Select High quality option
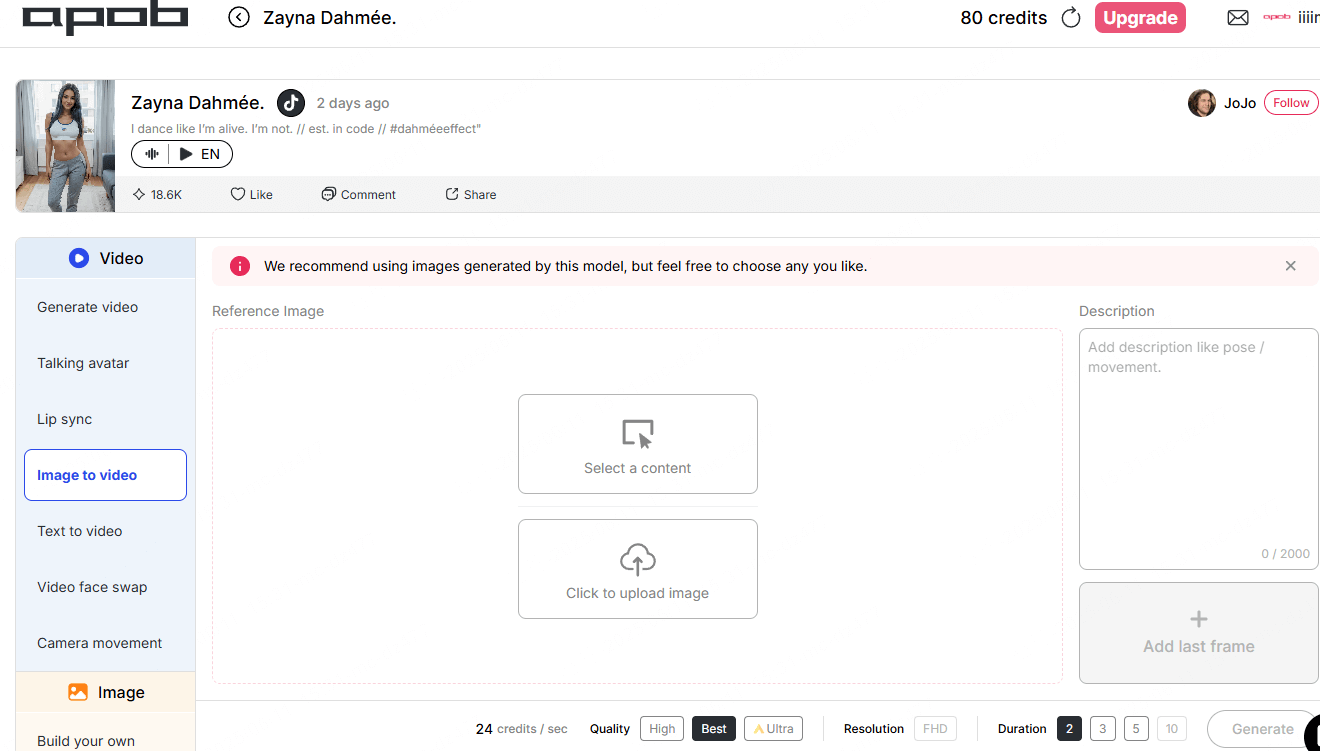The width and height of the screenshot is (1320, 751). 662,729
